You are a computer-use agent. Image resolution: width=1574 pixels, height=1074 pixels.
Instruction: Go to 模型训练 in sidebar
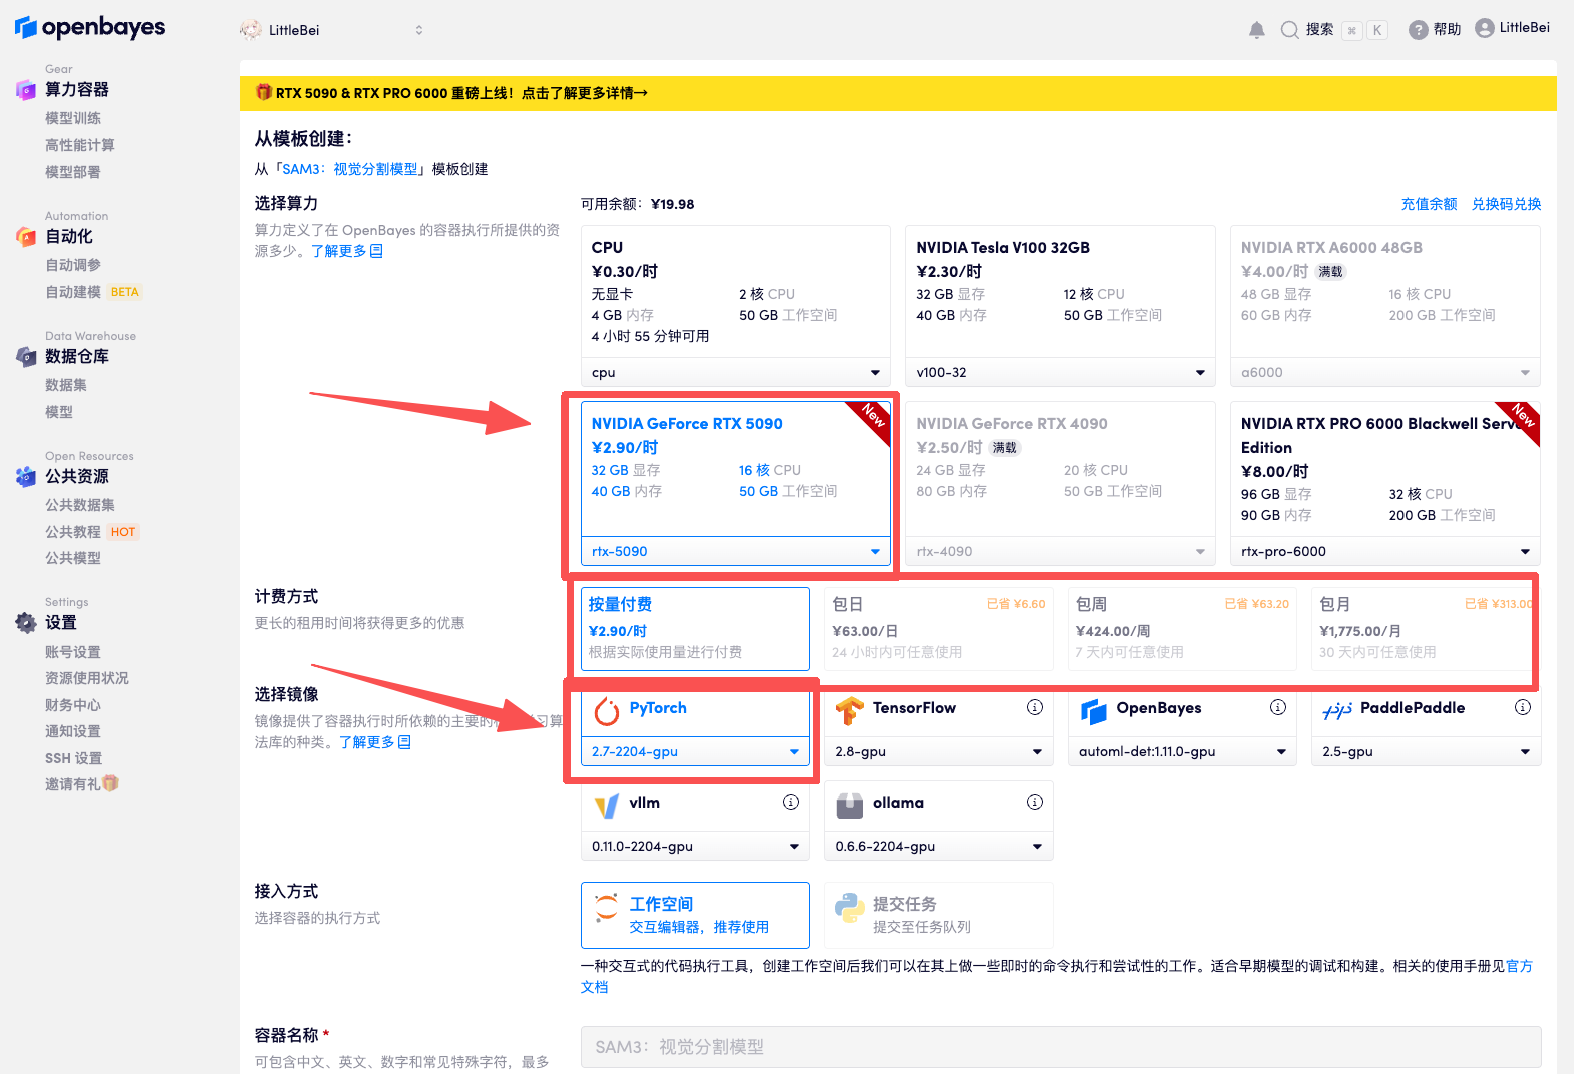tap(73, 118)
